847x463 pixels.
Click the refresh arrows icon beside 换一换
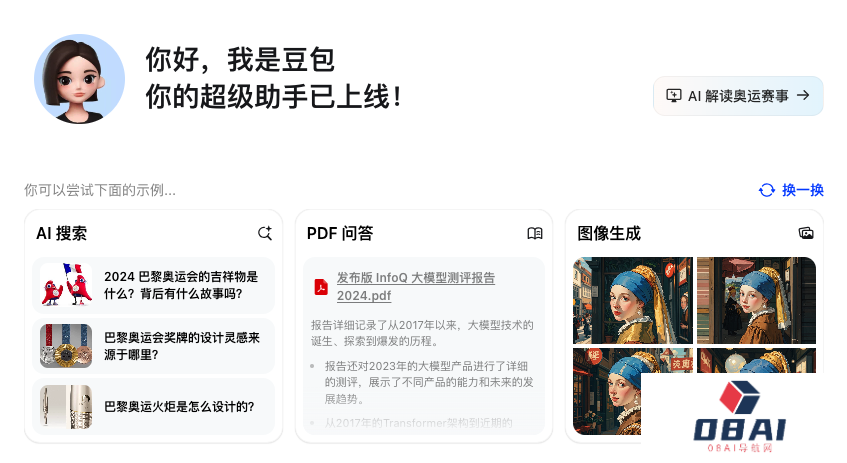[x=767, y=190]
